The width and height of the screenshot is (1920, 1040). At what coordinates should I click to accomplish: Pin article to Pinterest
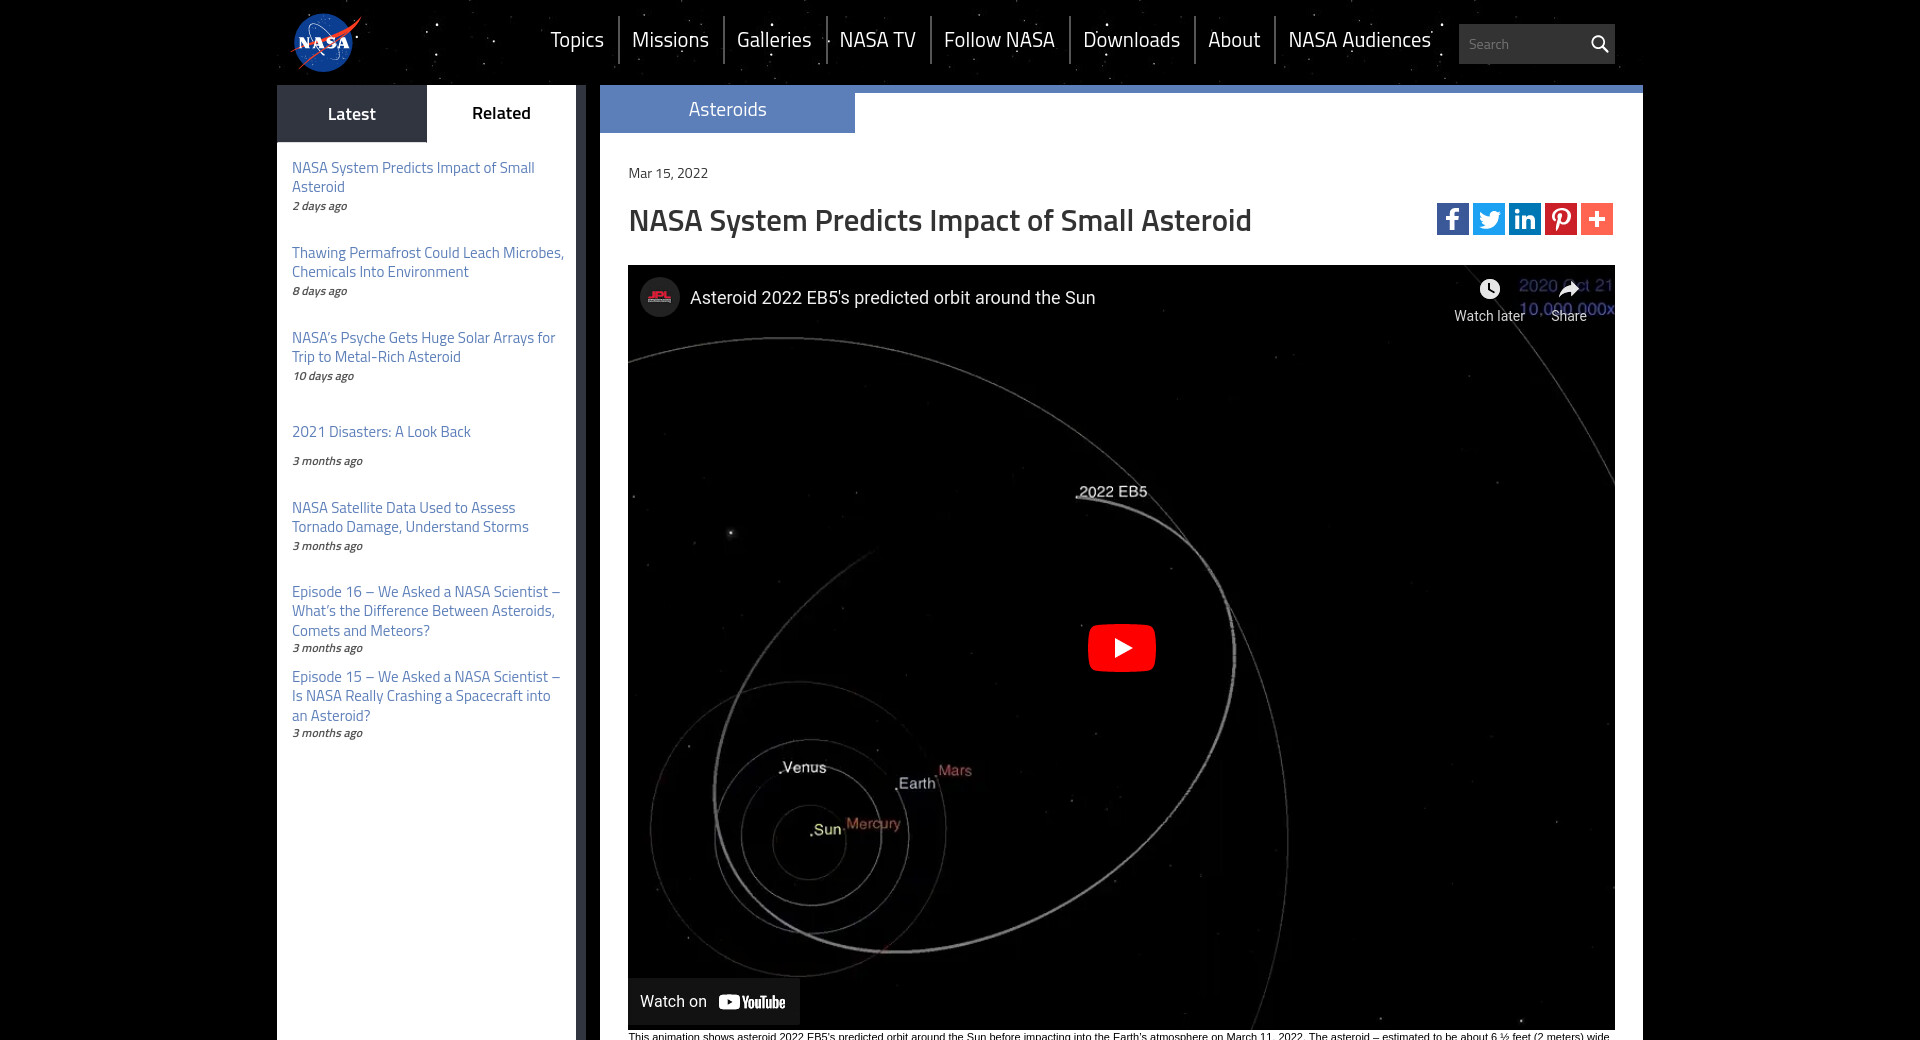pyautogui.click(x=1560, y=219)
